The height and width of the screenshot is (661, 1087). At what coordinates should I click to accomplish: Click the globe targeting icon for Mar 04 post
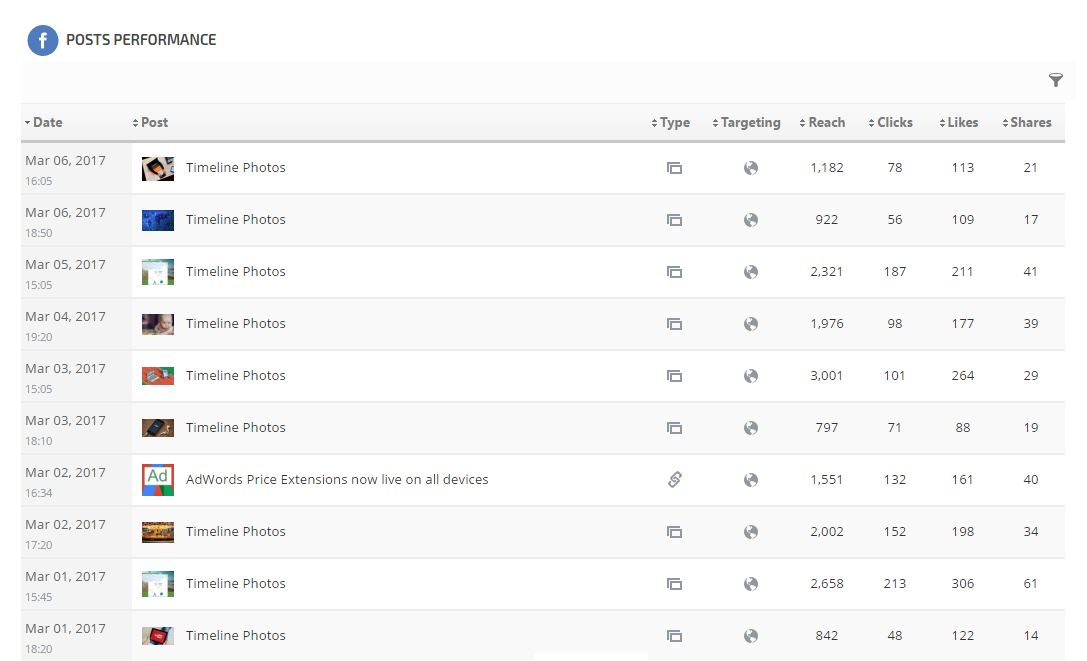[751, 324]
